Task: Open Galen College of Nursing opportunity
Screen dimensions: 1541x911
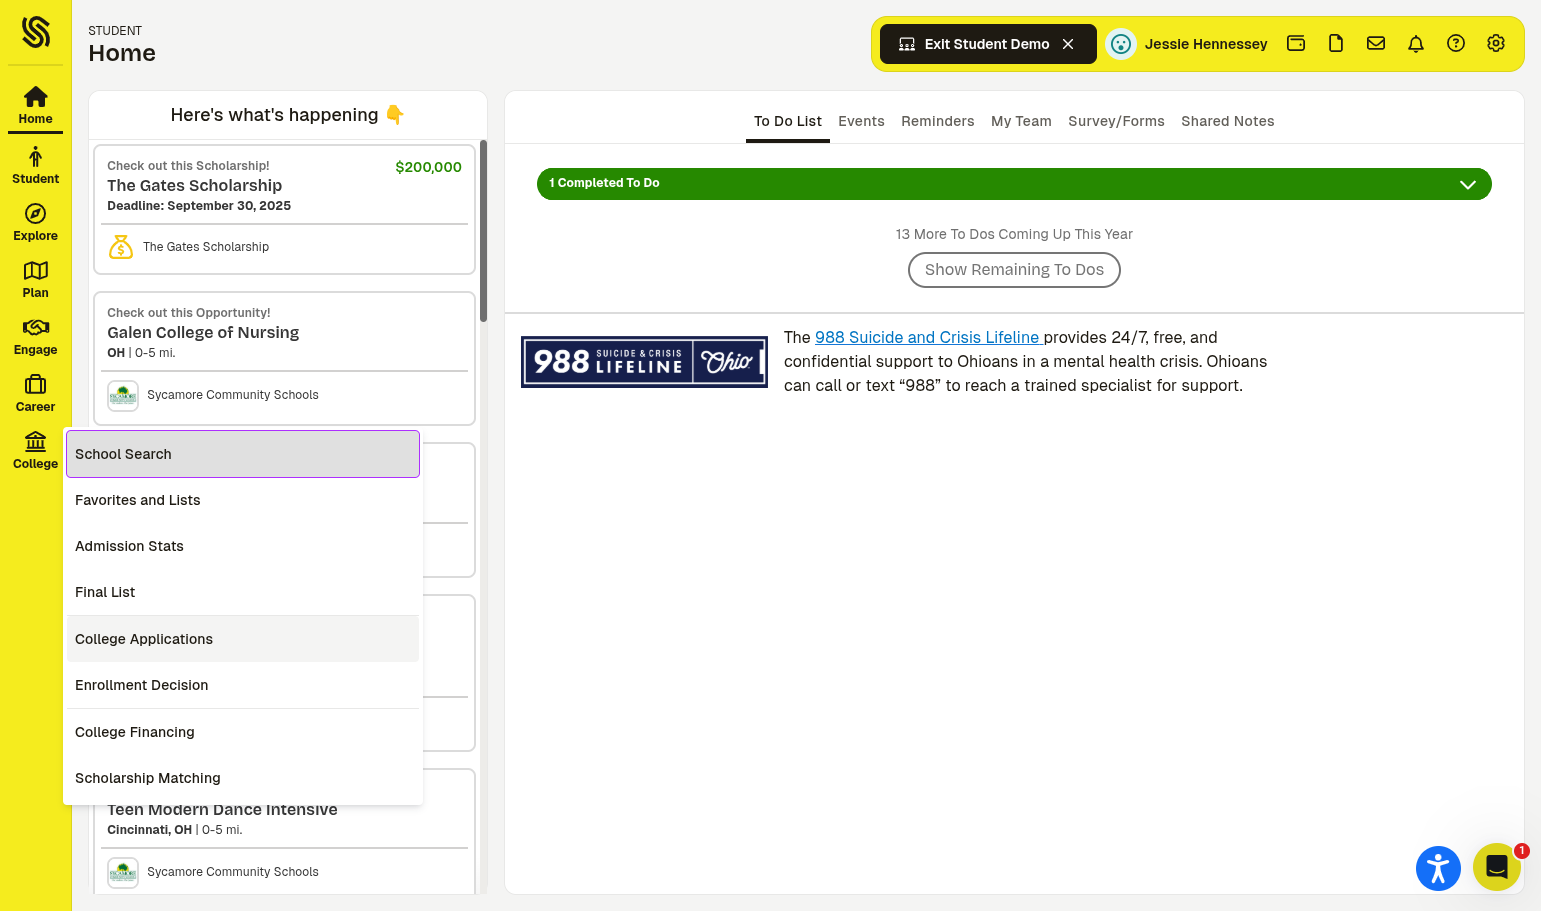Action: (284, 358)
